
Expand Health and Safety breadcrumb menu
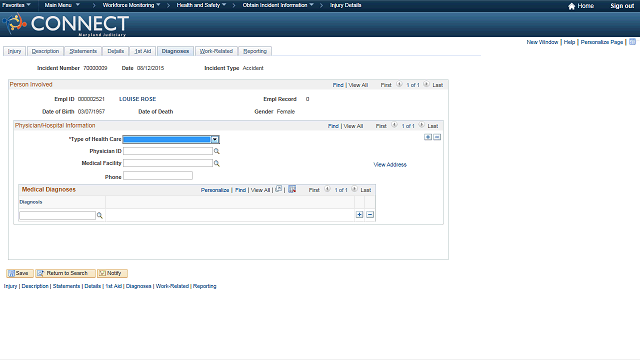pos(201,5)
